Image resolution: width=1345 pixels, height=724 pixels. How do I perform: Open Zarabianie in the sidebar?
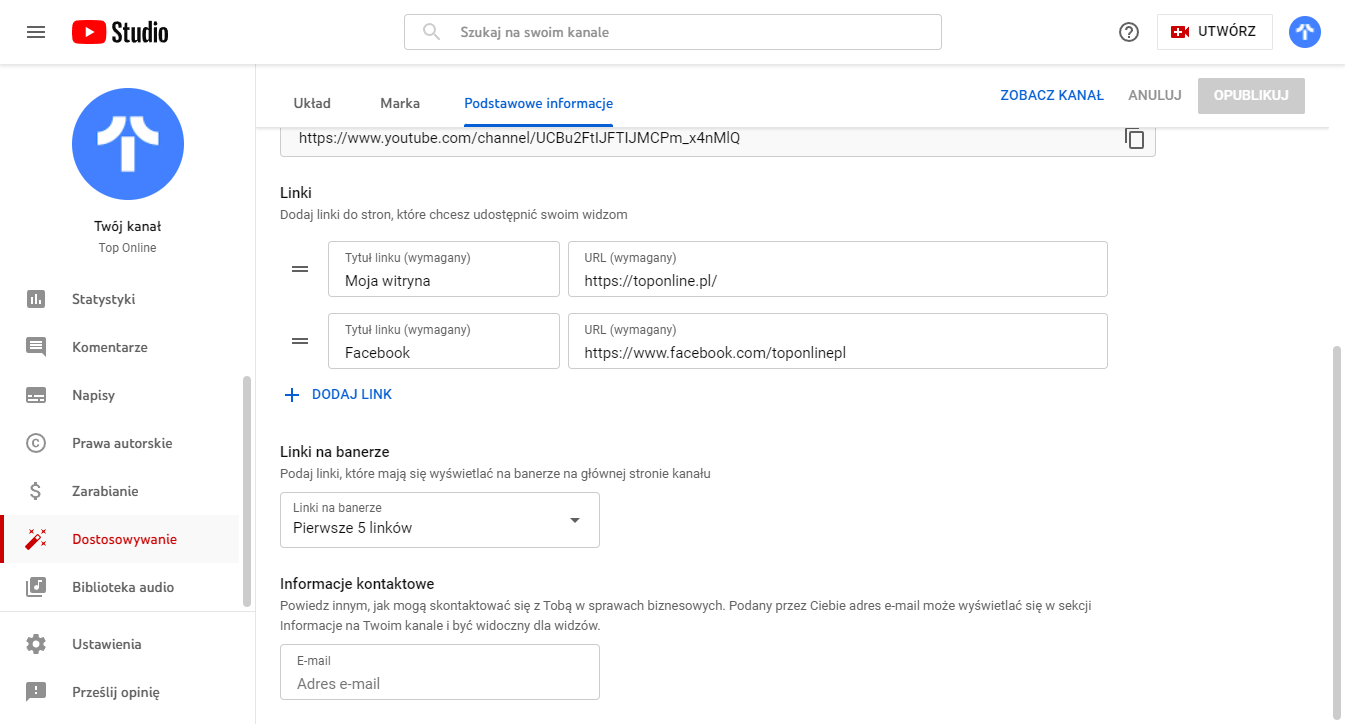[x=120, y=491]
